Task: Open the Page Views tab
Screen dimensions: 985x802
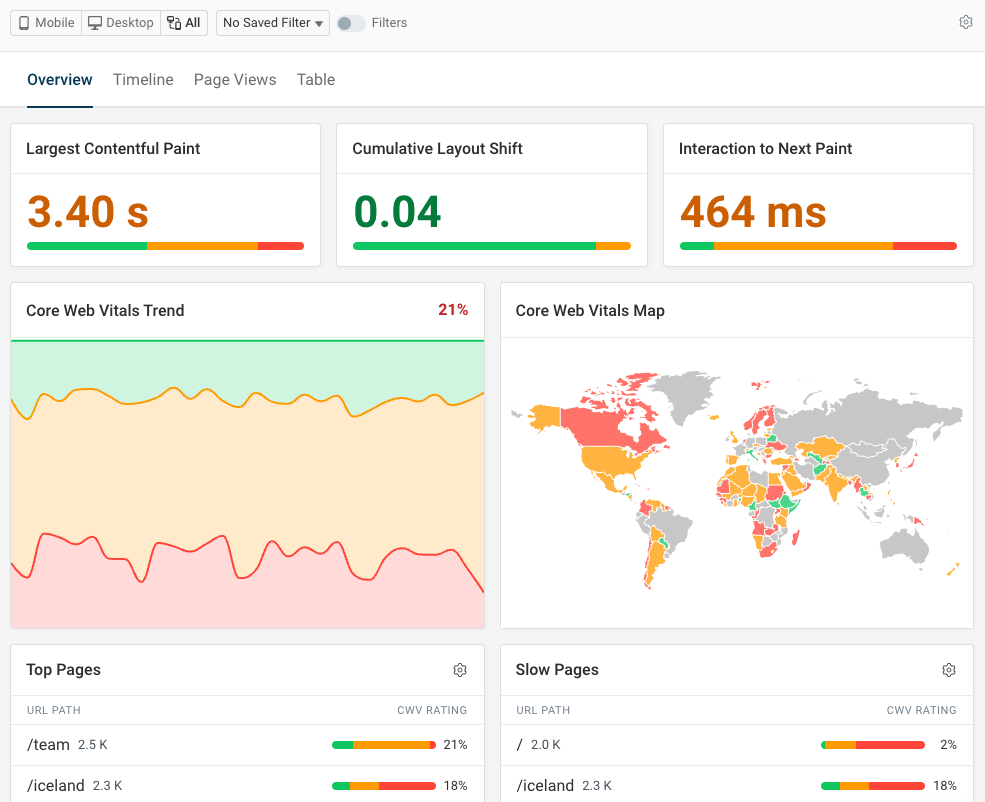Action: [x=235, y=79]
